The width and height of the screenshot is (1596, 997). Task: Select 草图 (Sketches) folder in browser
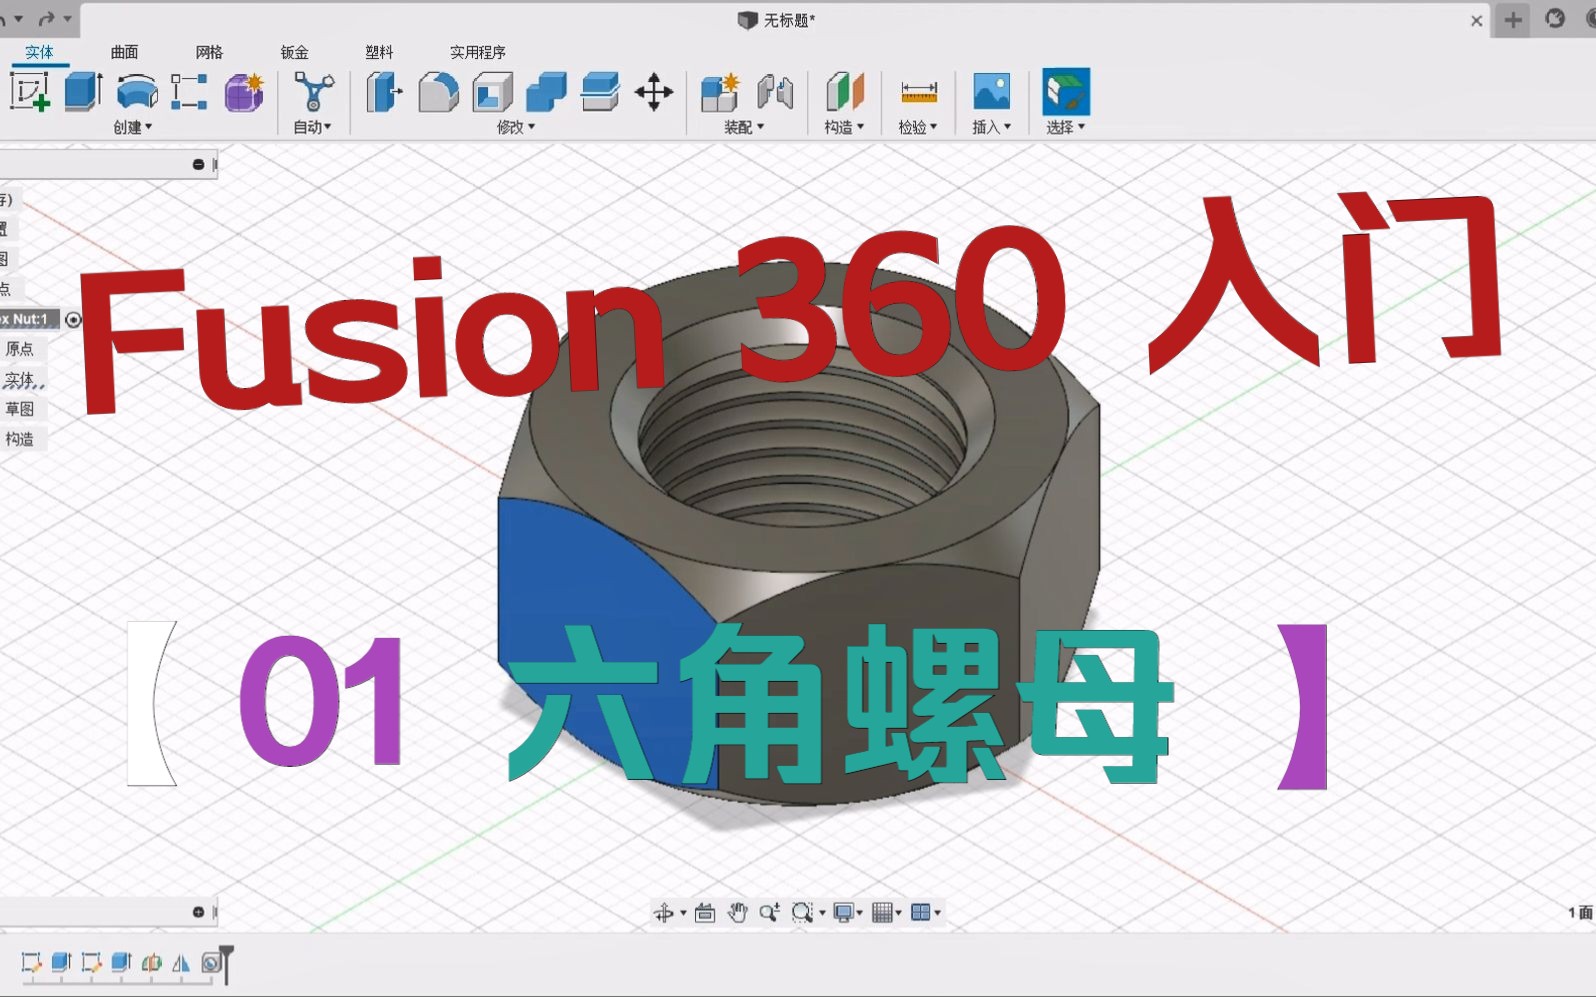(20, 409)
